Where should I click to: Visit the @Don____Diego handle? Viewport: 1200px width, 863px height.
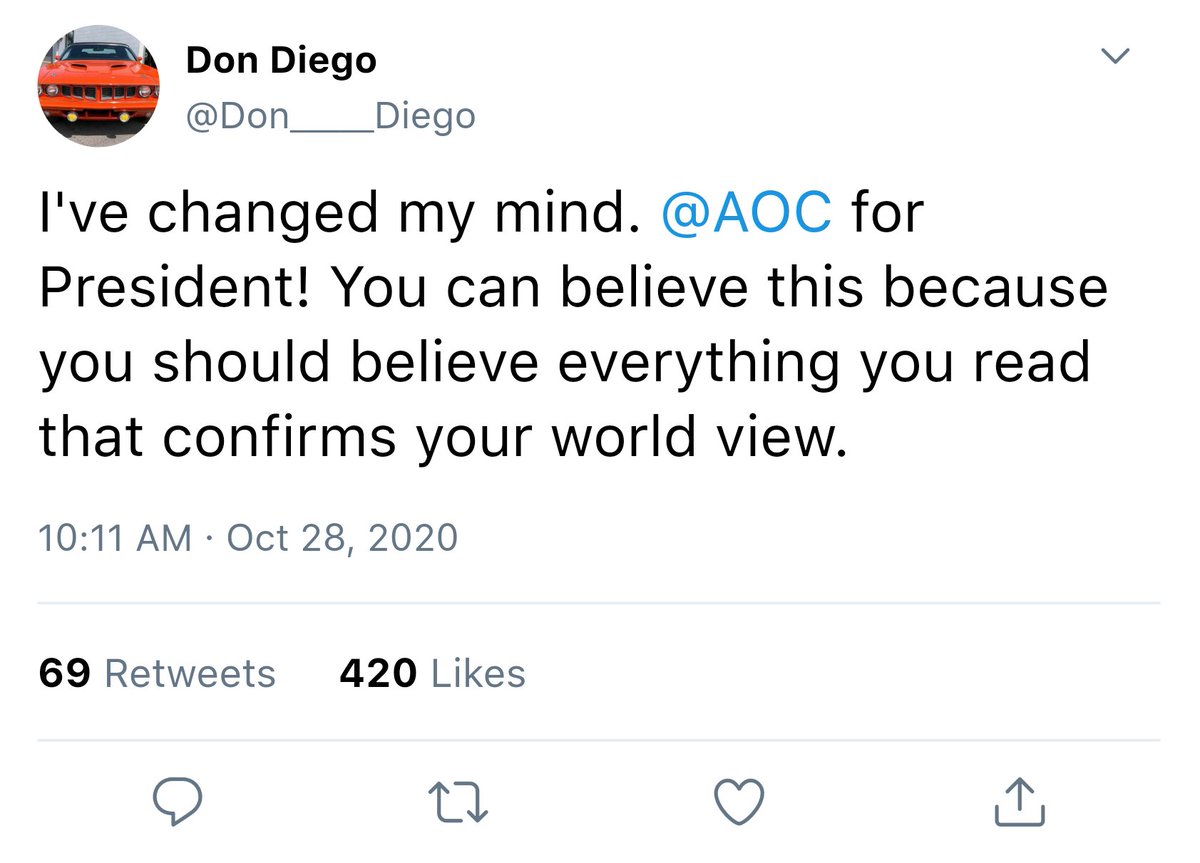click(x=331, y=117)
